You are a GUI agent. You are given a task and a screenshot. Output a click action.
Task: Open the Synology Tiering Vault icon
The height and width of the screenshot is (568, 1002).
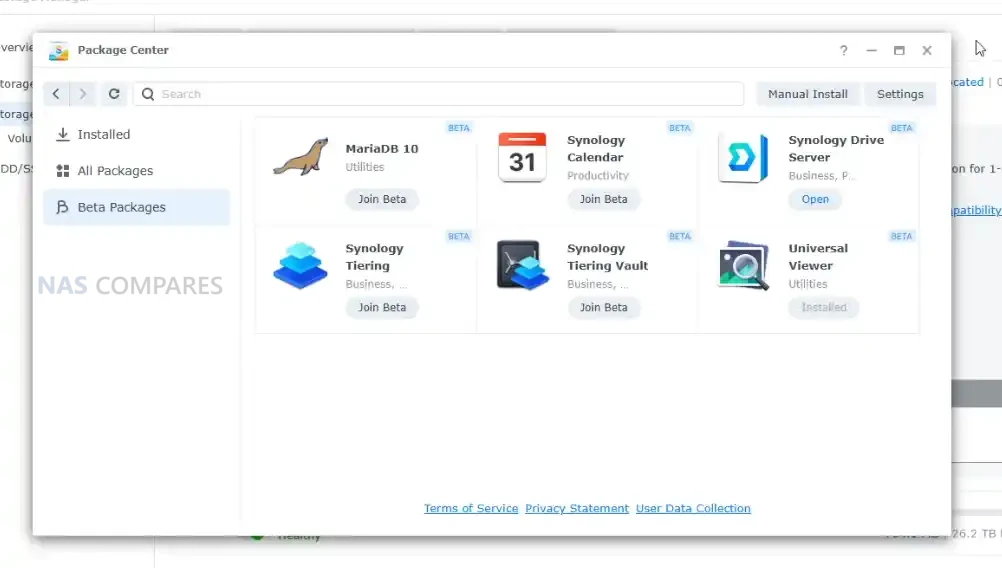(522, 266)
